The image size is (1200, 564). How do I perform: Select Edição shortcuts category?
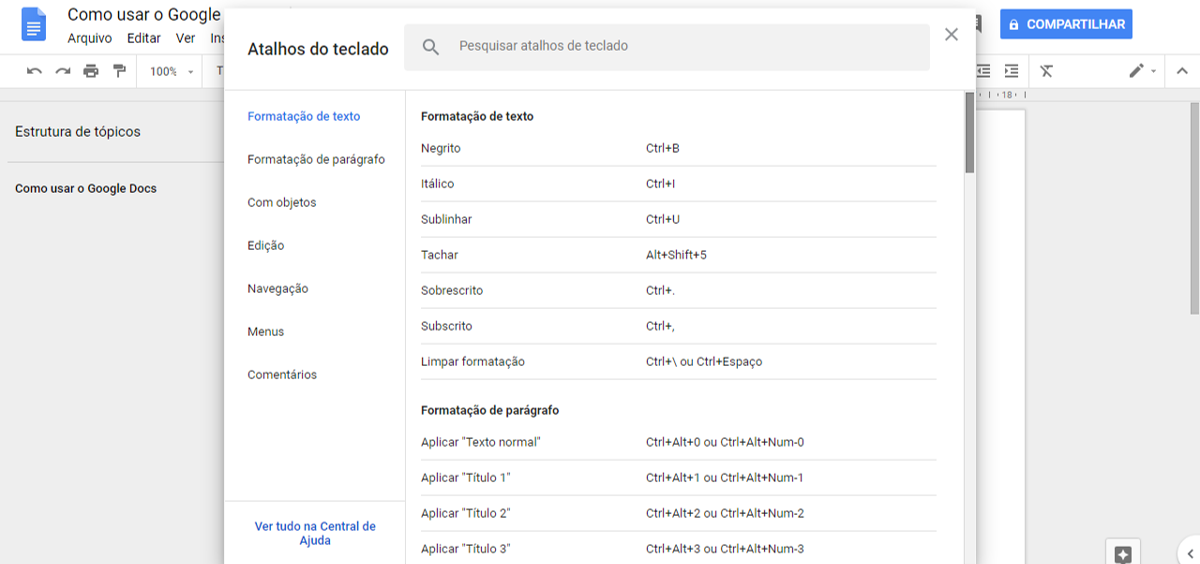[x=266, y=245]
